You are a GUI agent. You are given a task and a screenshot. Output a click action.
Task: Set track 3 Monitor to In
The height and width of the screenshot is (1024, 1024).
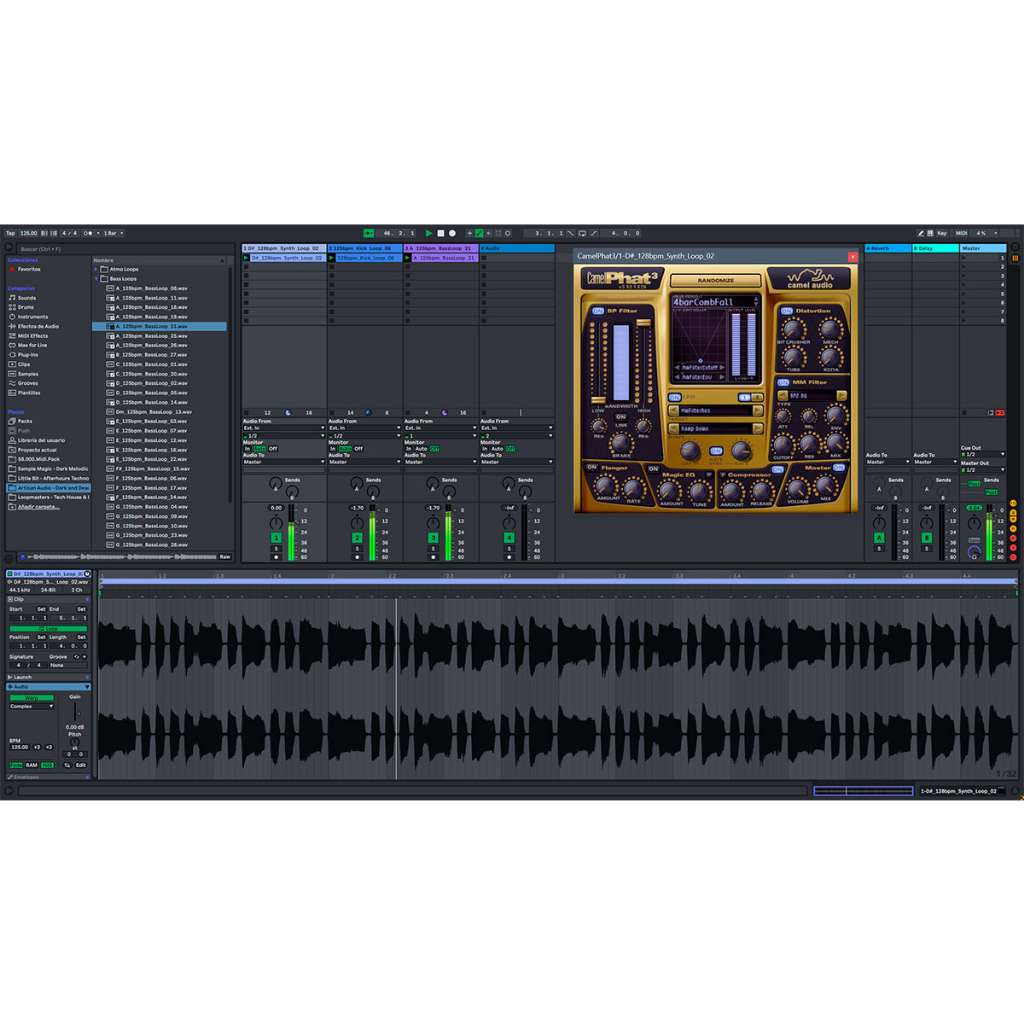(x=409, y=449)
